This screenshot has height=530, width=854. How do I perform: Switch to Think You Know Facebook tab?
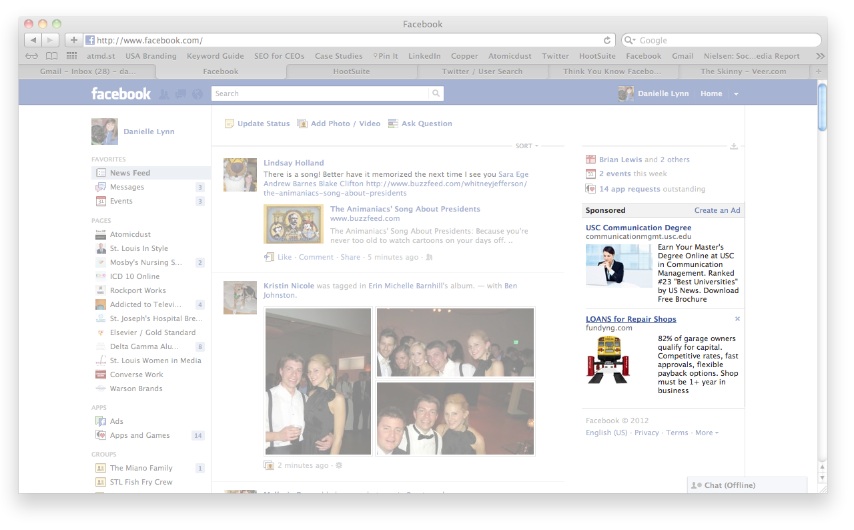(612, 71)
